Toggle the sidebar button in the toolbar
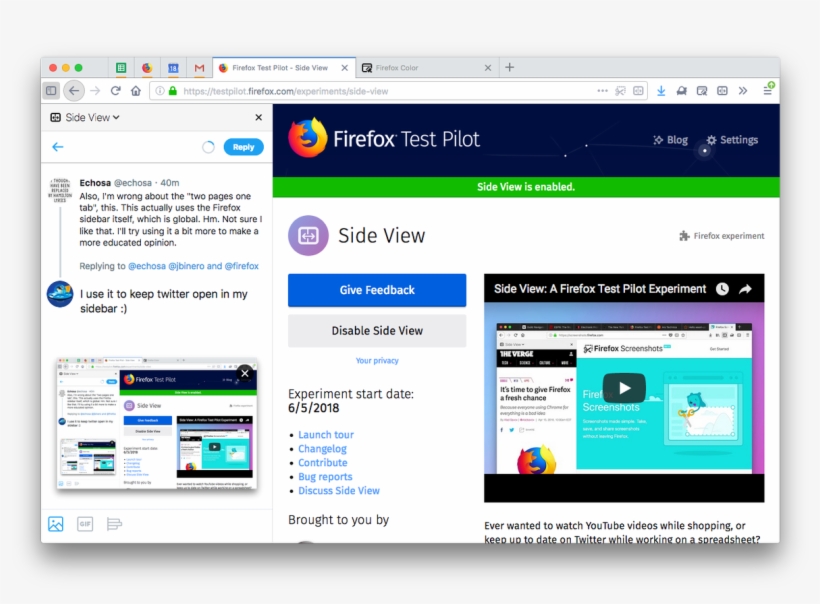This screenshot has height=604, width=820. (x=51, y=90)
